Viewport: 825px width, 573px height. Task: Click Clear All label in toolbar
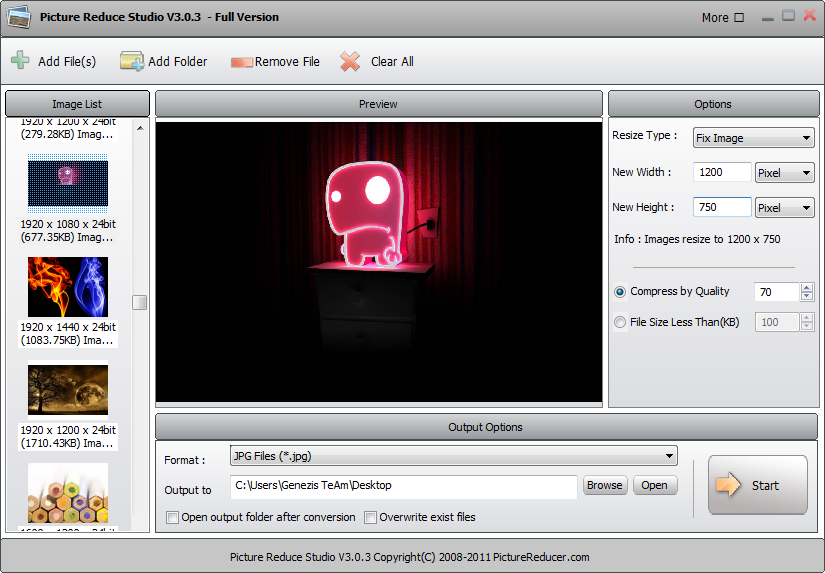(392, 62)
